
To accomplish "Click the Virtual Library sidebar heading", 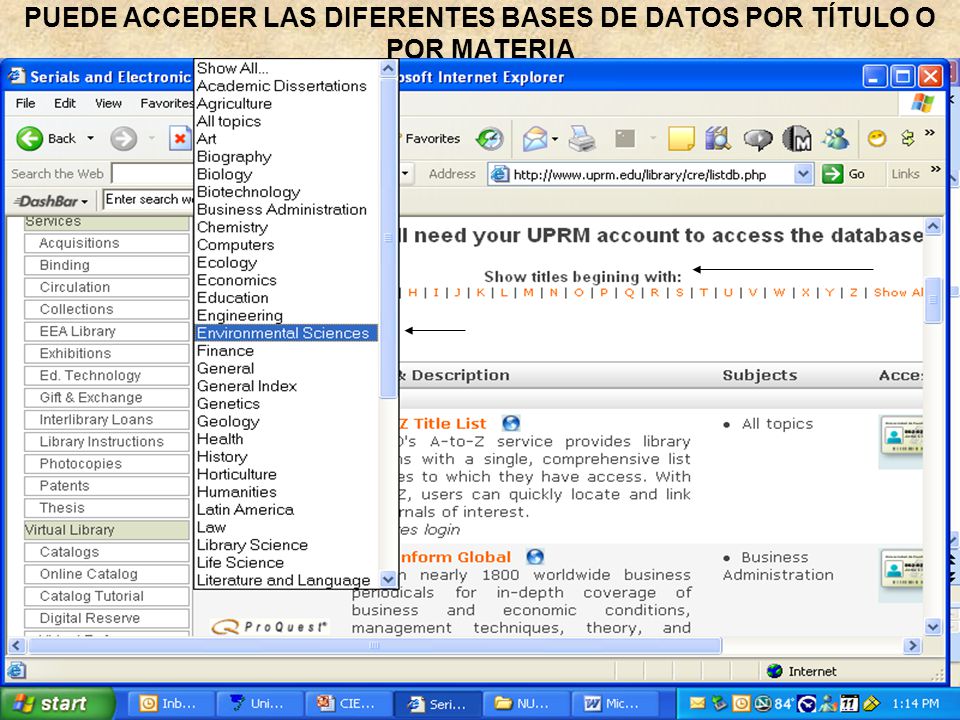I will pos(107,530).
